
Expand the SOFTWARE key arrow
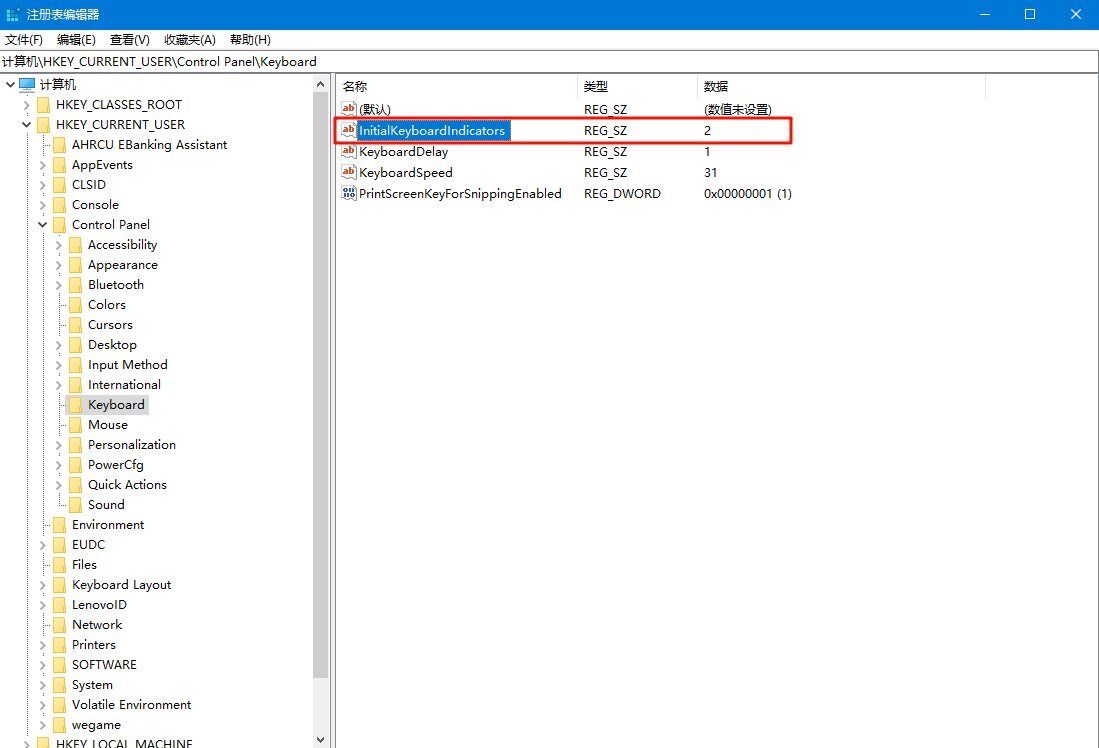click(43, 665)
